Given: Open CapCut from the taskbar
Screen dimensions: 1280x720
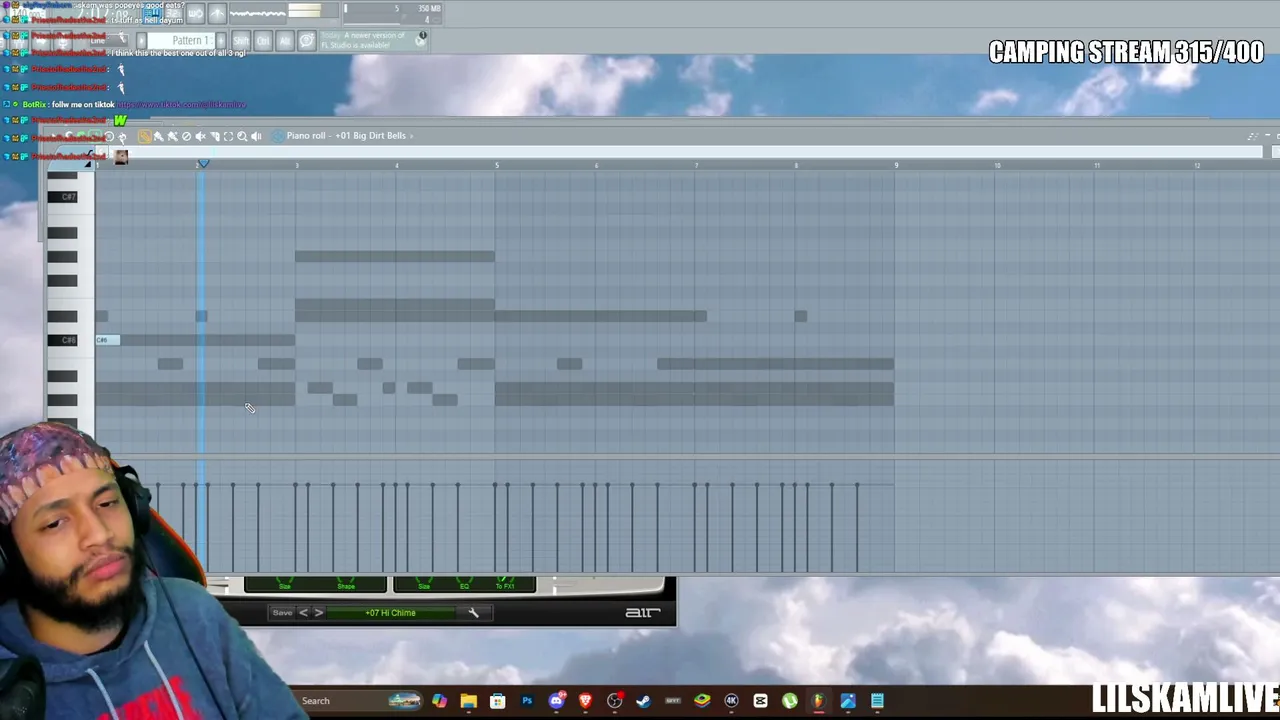Looking at the screenshot, I should [x=760, y=701].
